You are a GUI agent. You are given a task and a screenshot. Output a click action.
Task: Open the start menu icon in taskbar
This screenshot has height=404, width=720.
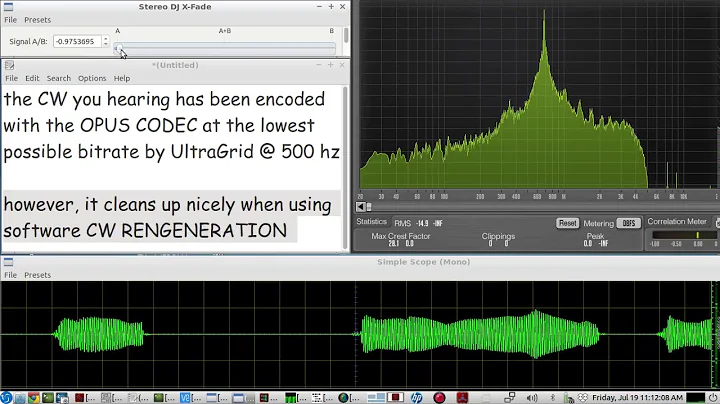tap(6, 398)
